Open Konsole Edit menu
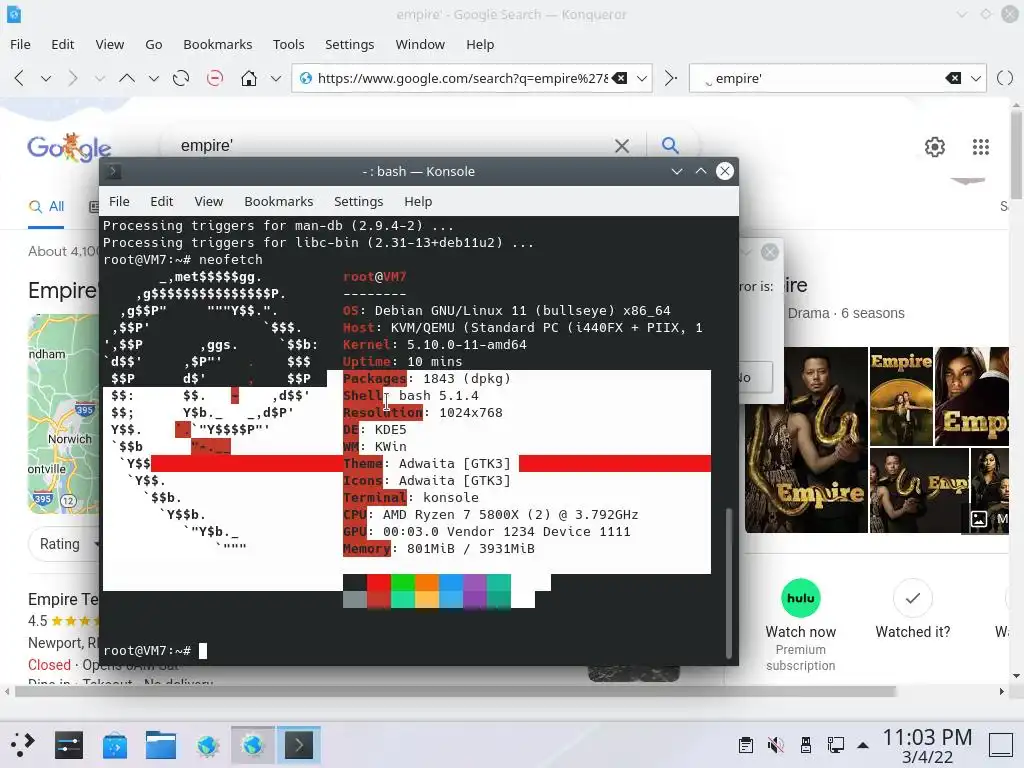 pos(161,202)
